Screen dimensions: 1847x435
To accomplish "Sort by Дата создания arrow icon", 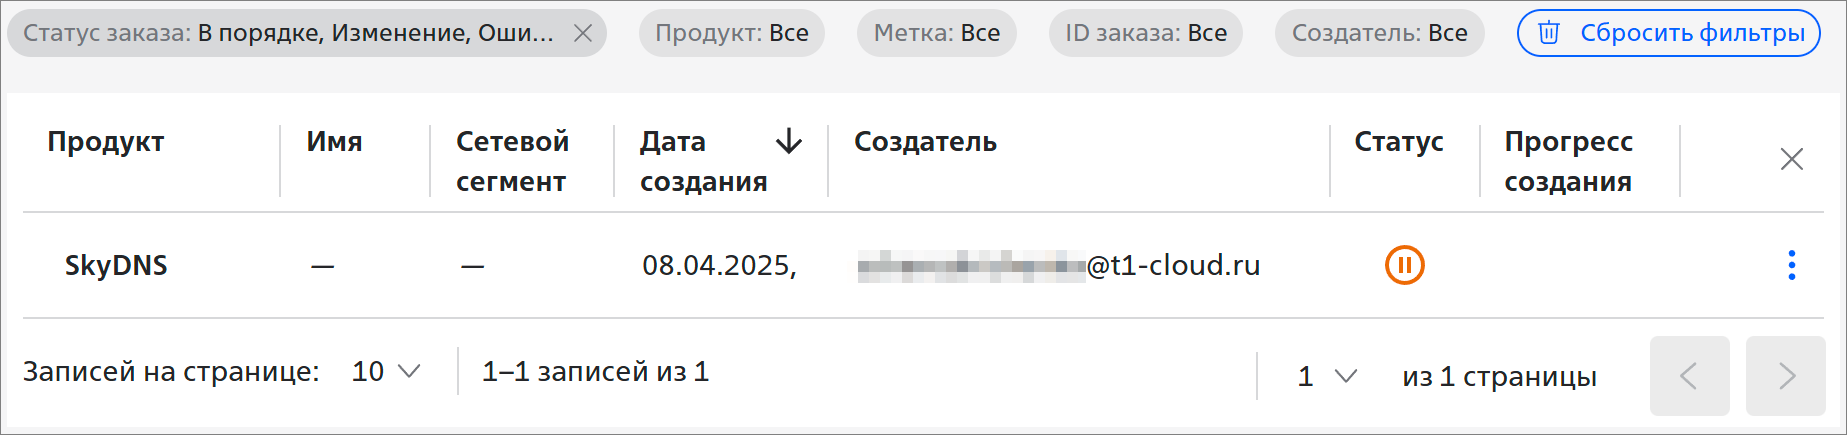I will tap(789, 141).
